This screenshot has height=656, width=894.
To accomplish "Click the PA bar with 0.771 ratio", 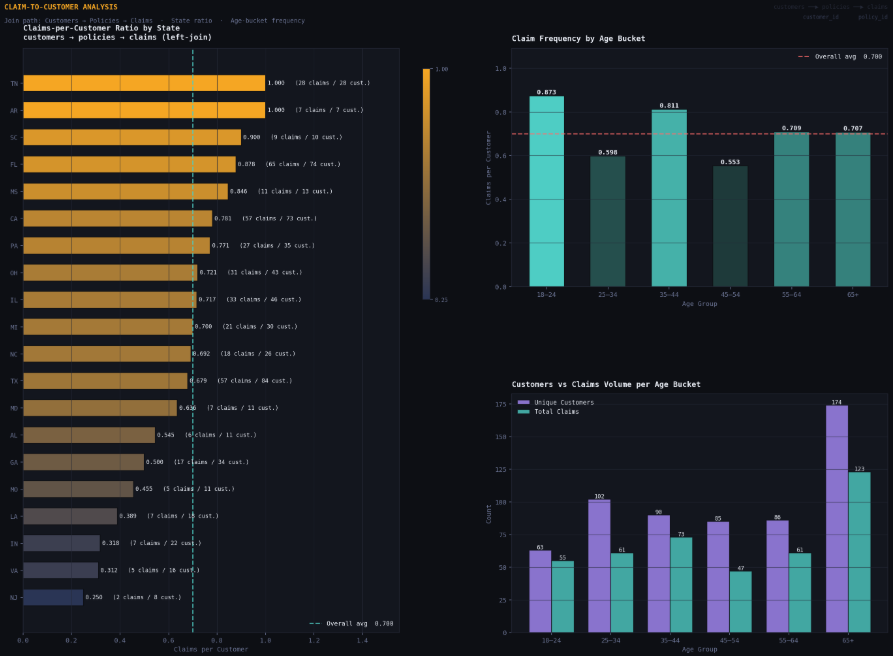I will pyautogui.click(x=116, y=246).
